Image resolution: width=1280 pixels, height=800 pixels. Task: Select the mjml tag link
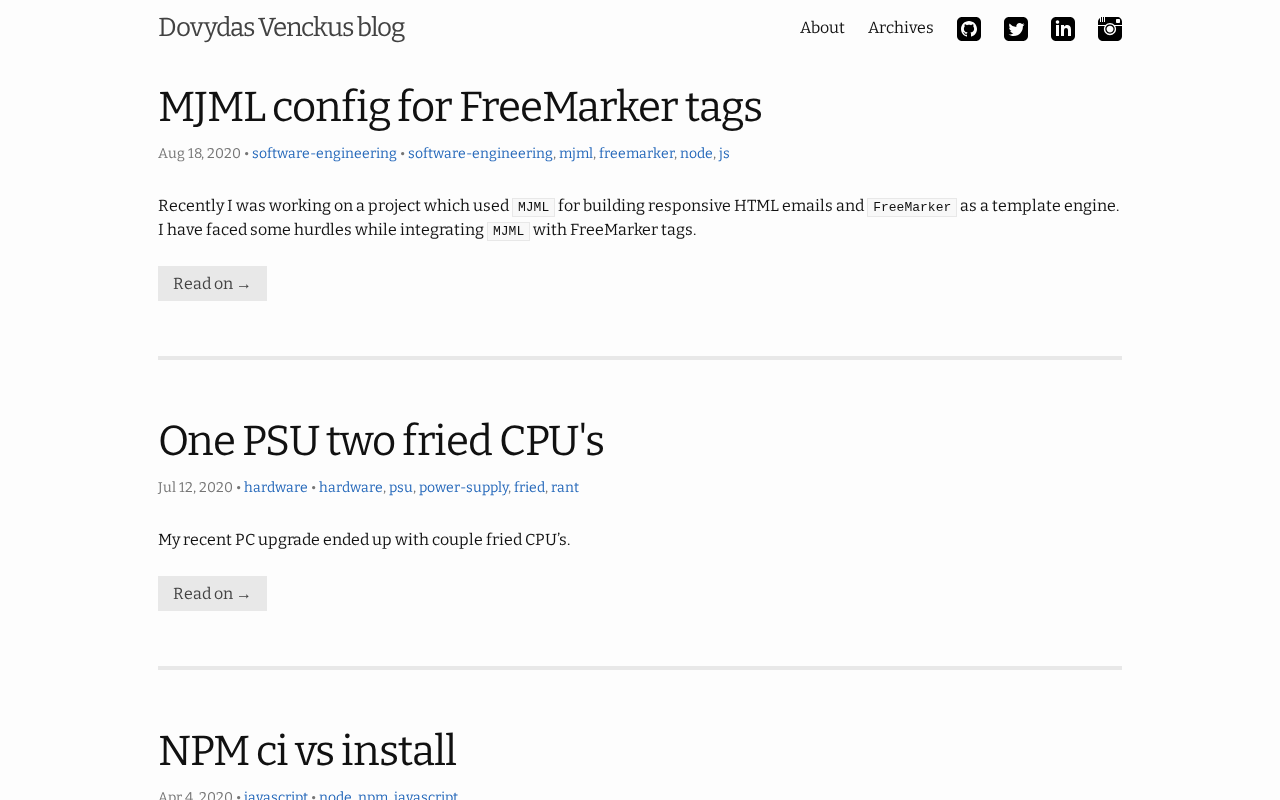(575, 154)
